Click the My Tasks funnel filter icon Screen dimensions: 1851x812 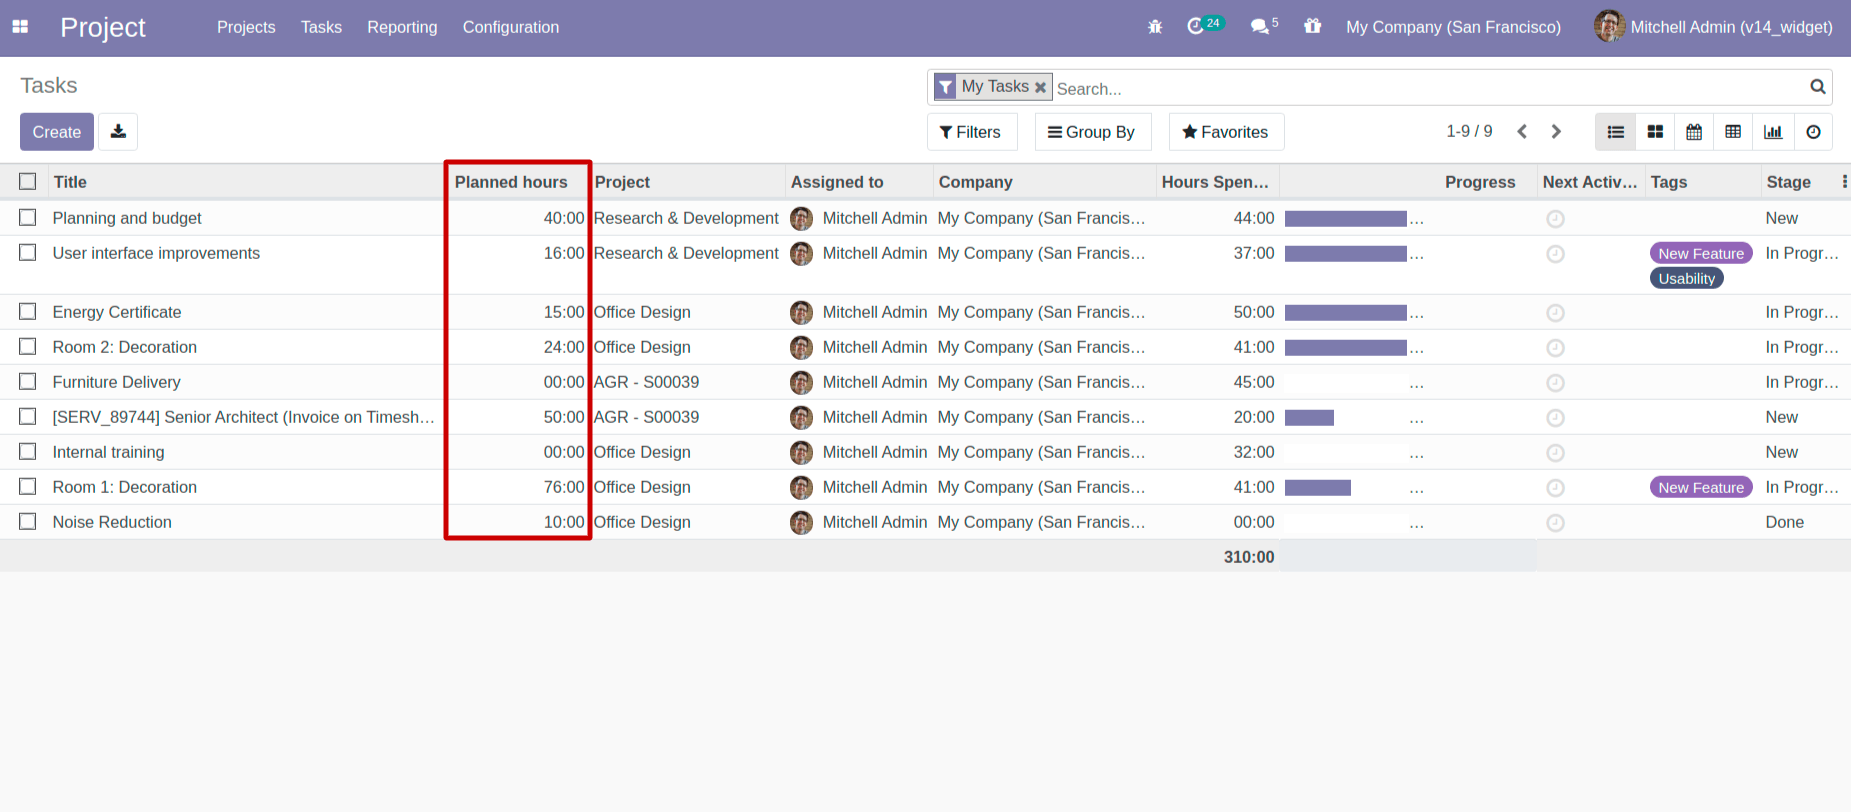[946, 87]
